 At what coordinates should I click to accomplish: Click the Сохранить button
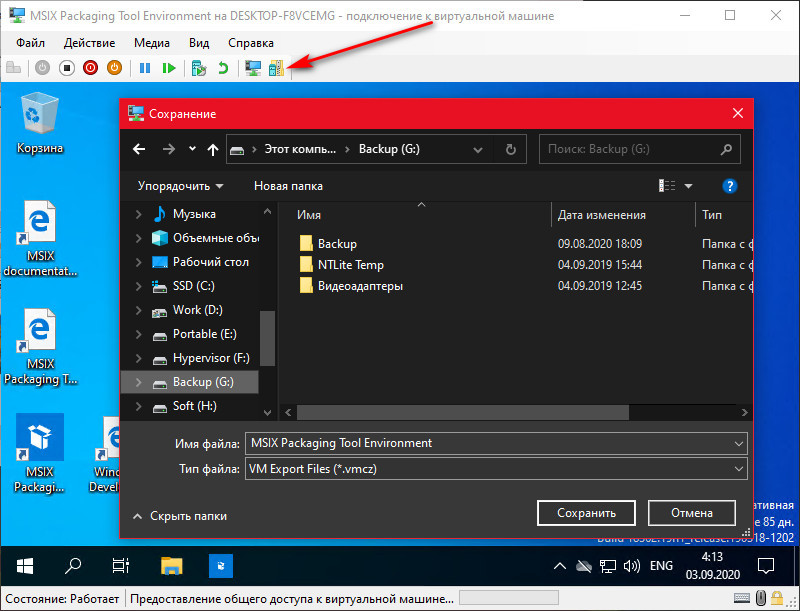click(586, 513)
